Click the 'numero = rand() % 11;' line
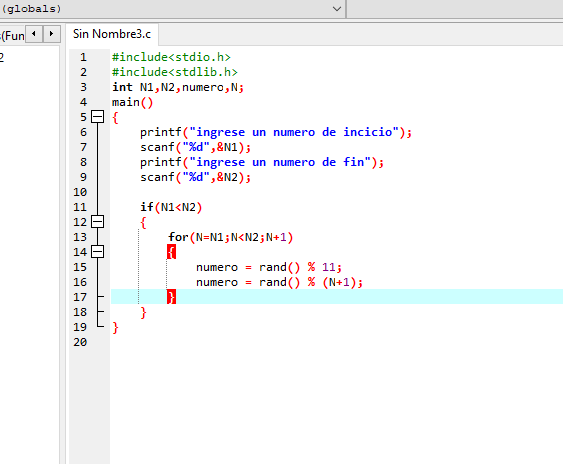Viewport: 563px width, 464px height. [269, 267]
